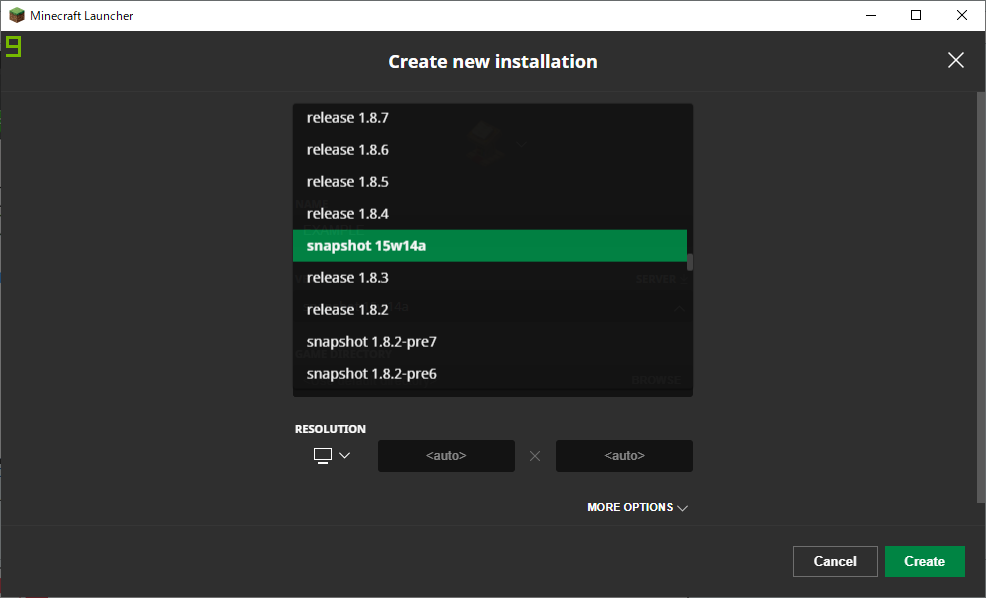The width and height of the screenshot is (986, 598).
Task: Close the Create new installation dialog
Action: point(955,60)
